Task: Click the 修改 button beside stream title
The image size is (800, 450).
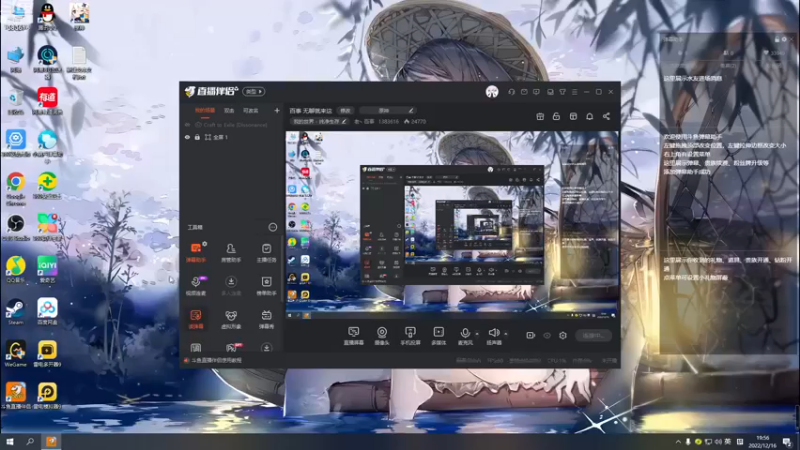Action: (345, 111)
